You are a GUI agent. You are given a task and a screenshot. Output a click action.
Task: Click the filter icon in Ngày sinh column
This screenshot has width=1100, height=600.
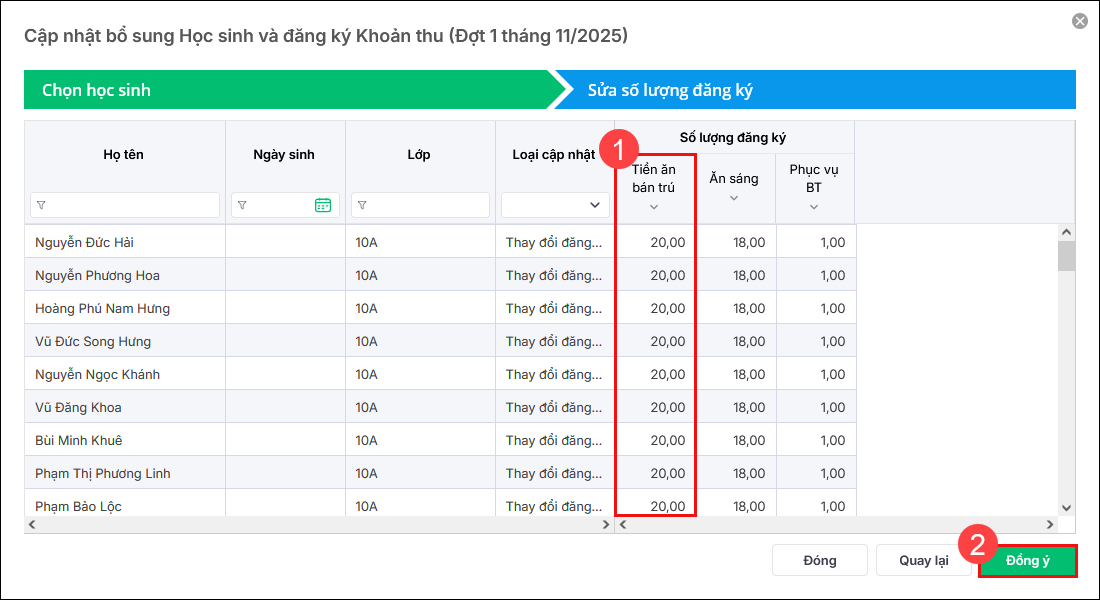click(242, 205)
